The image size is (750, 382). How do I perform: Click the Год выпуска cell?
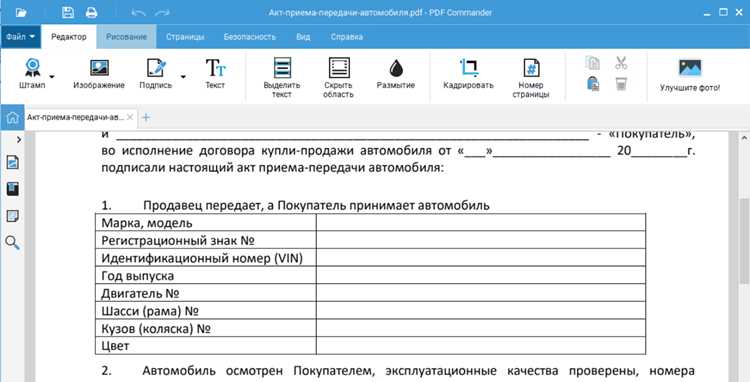click(x=206, y=276)
